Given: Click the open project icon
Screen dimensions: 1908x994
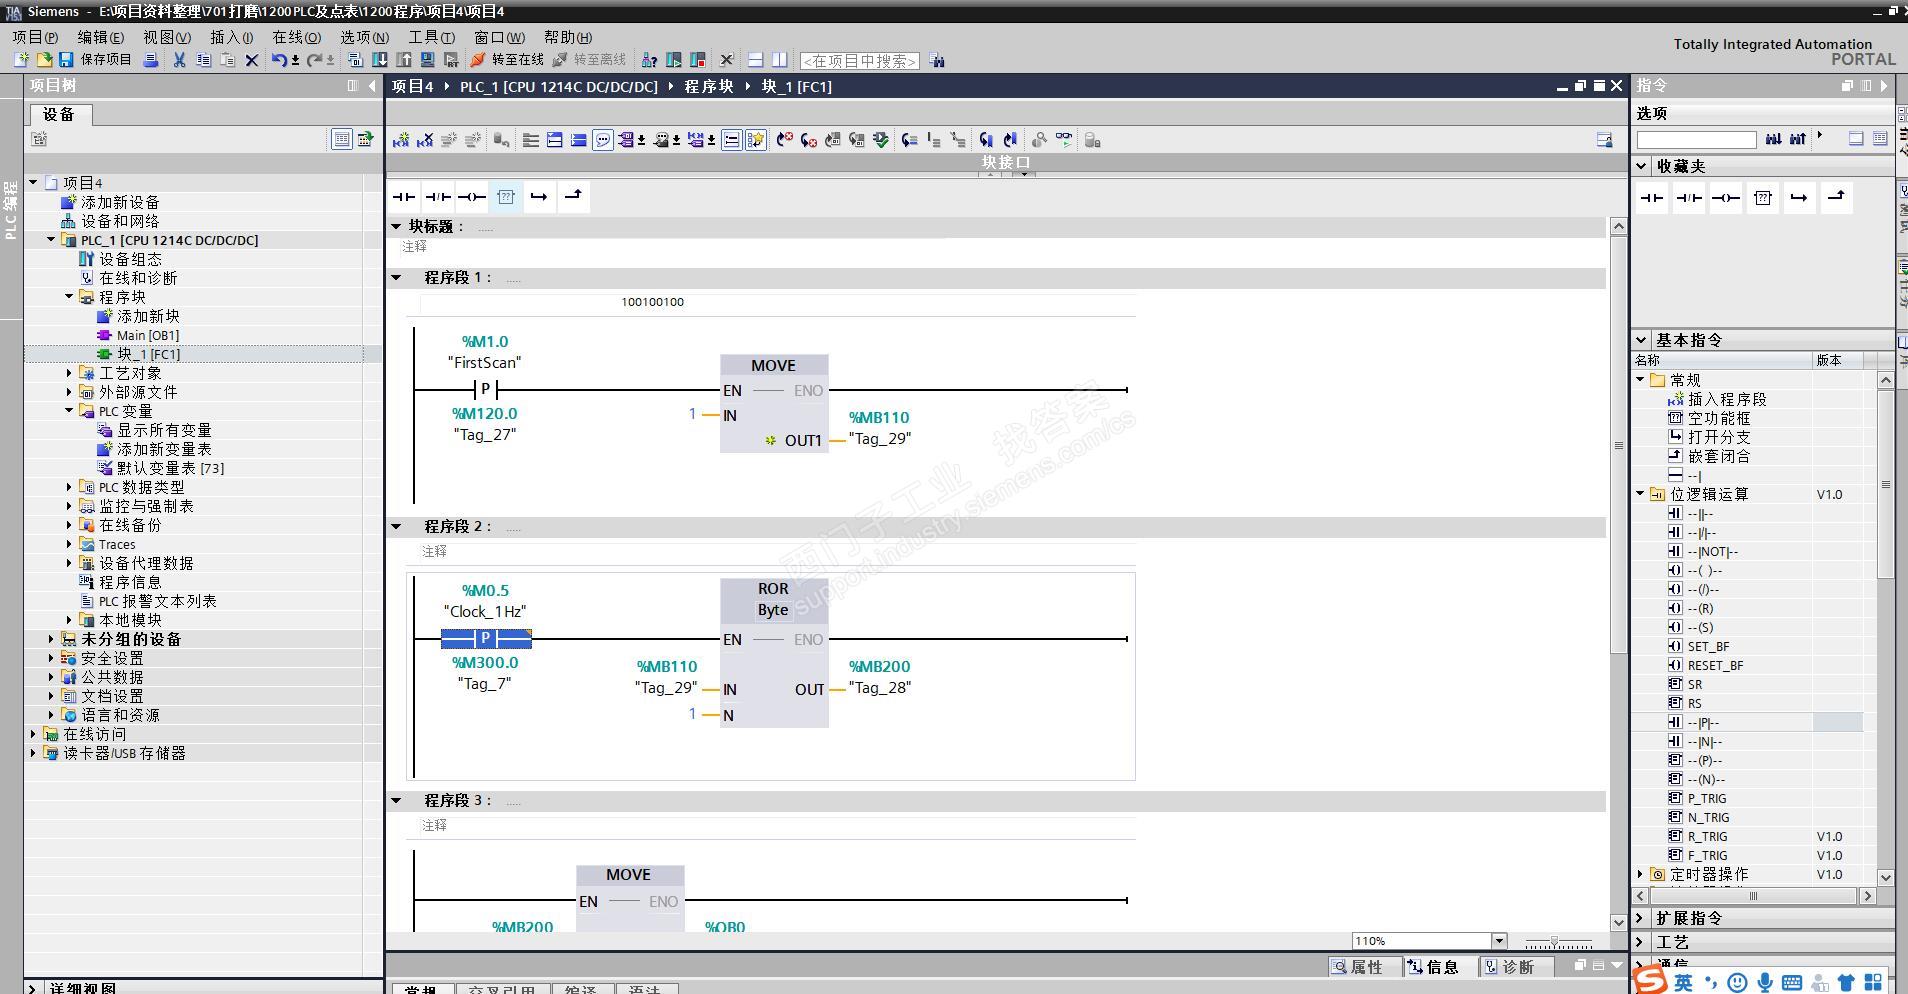Looking at the screenshot, I should point(44,60).
